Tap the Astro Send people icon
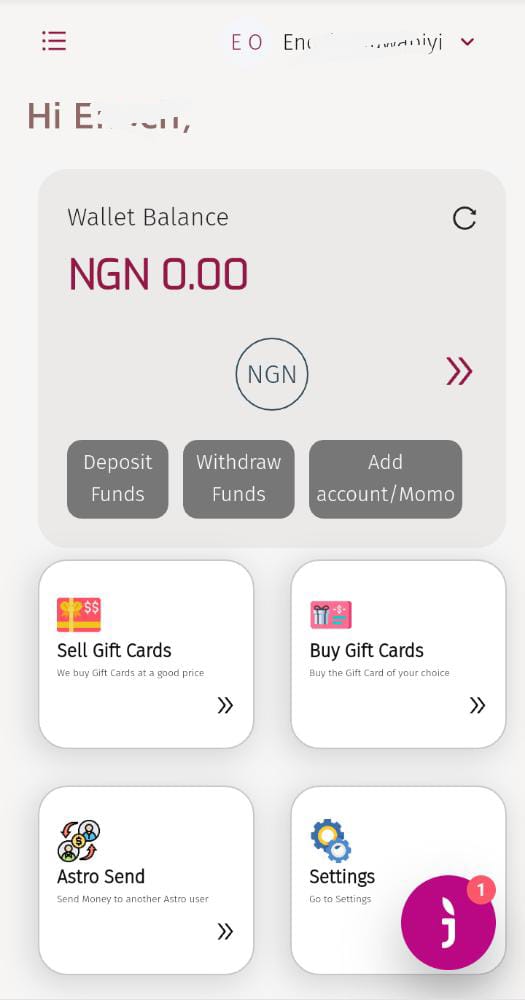The width and height of the screenshot is (525, 1000). [x=79, y=841]
